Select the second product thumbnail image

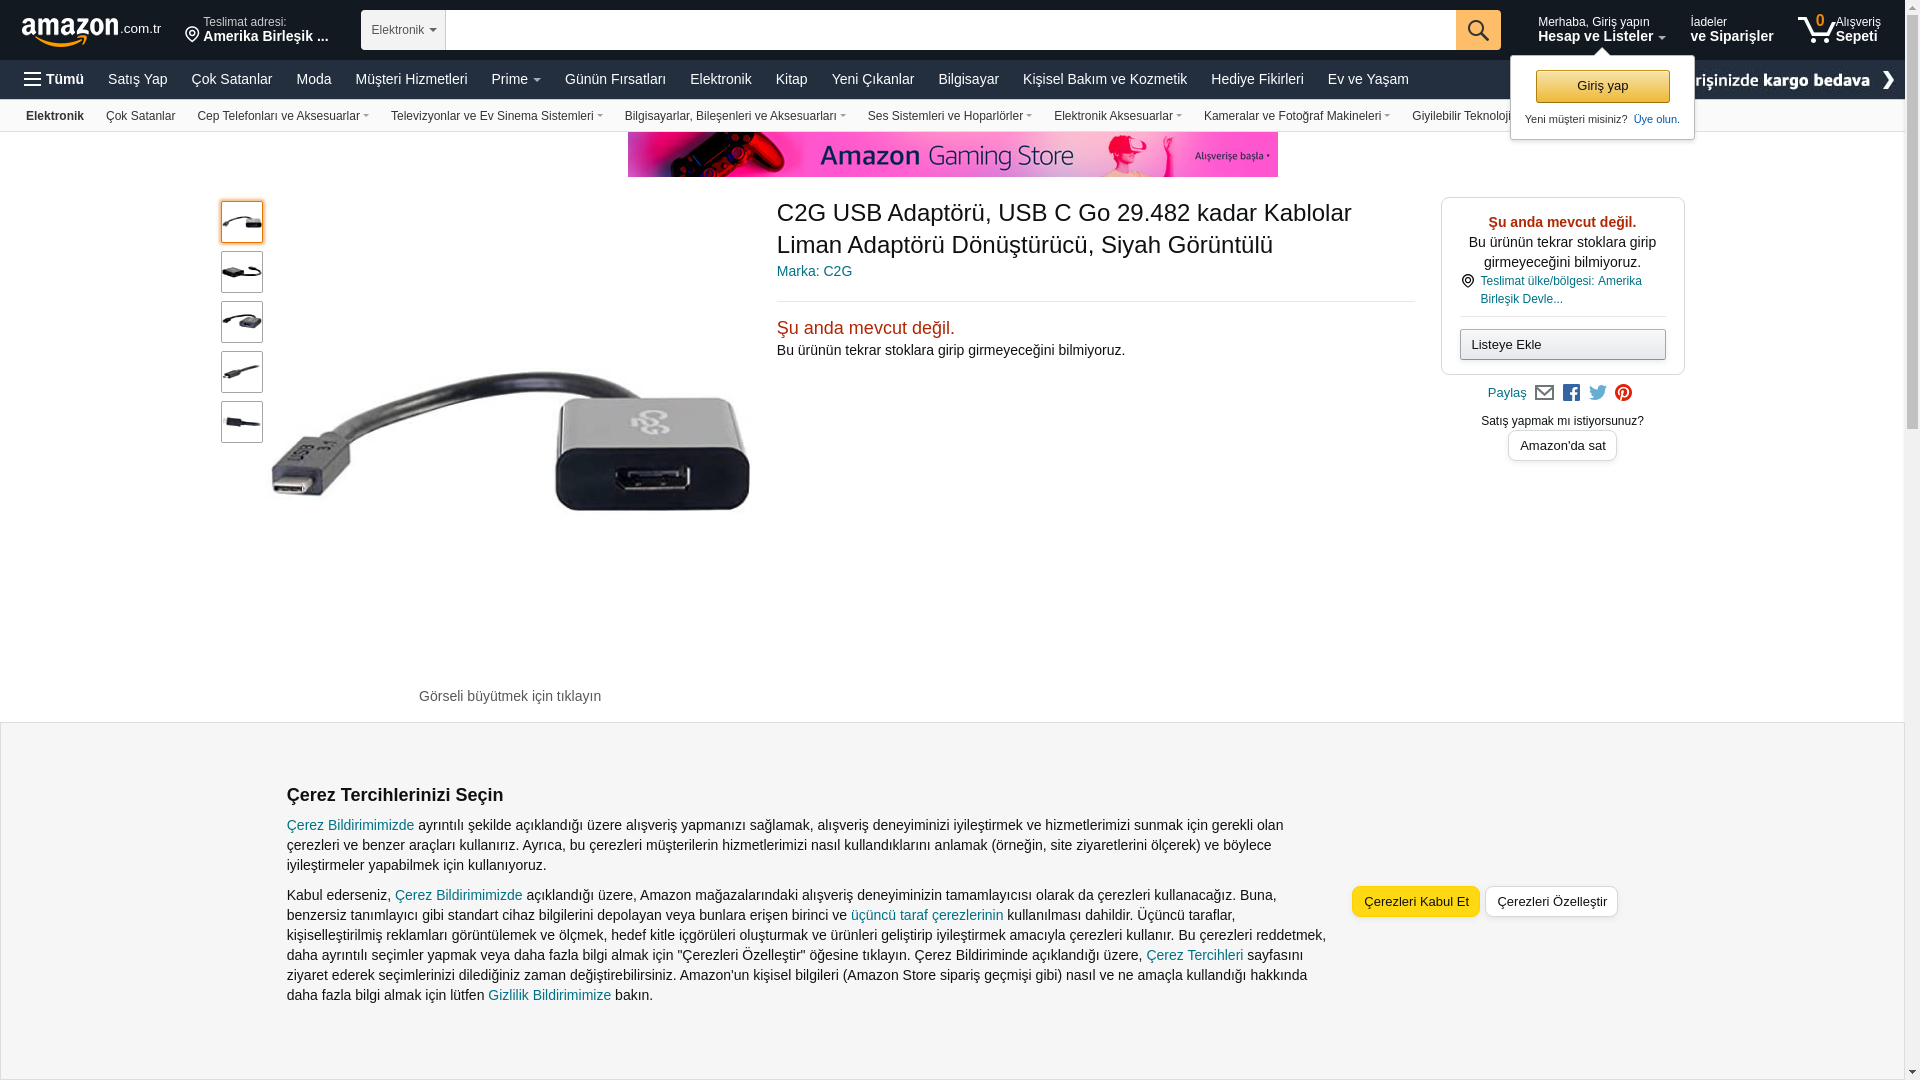(x=242, y=272)
